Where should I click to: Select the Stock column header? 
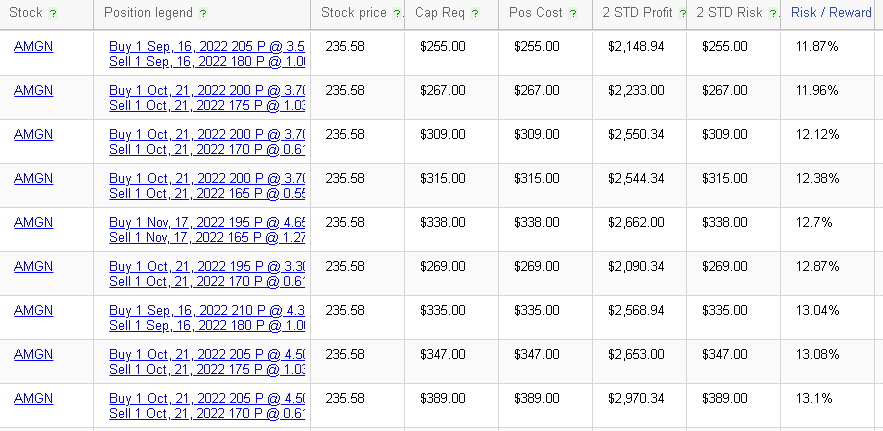[x=26, y=12]
